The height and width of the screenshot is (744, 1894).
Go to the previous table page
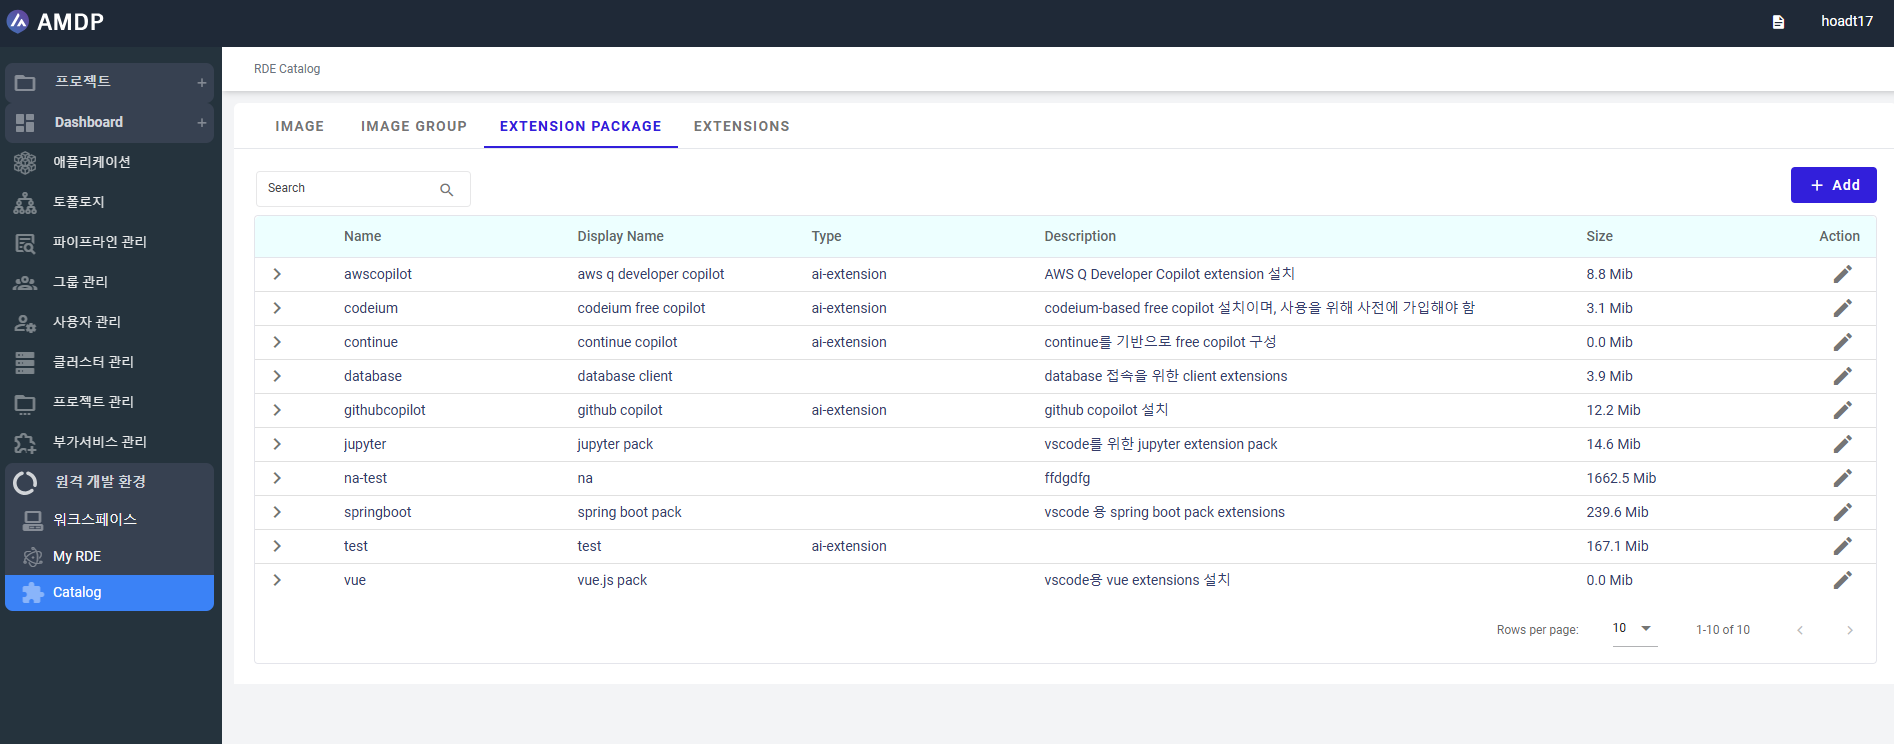1800,630
